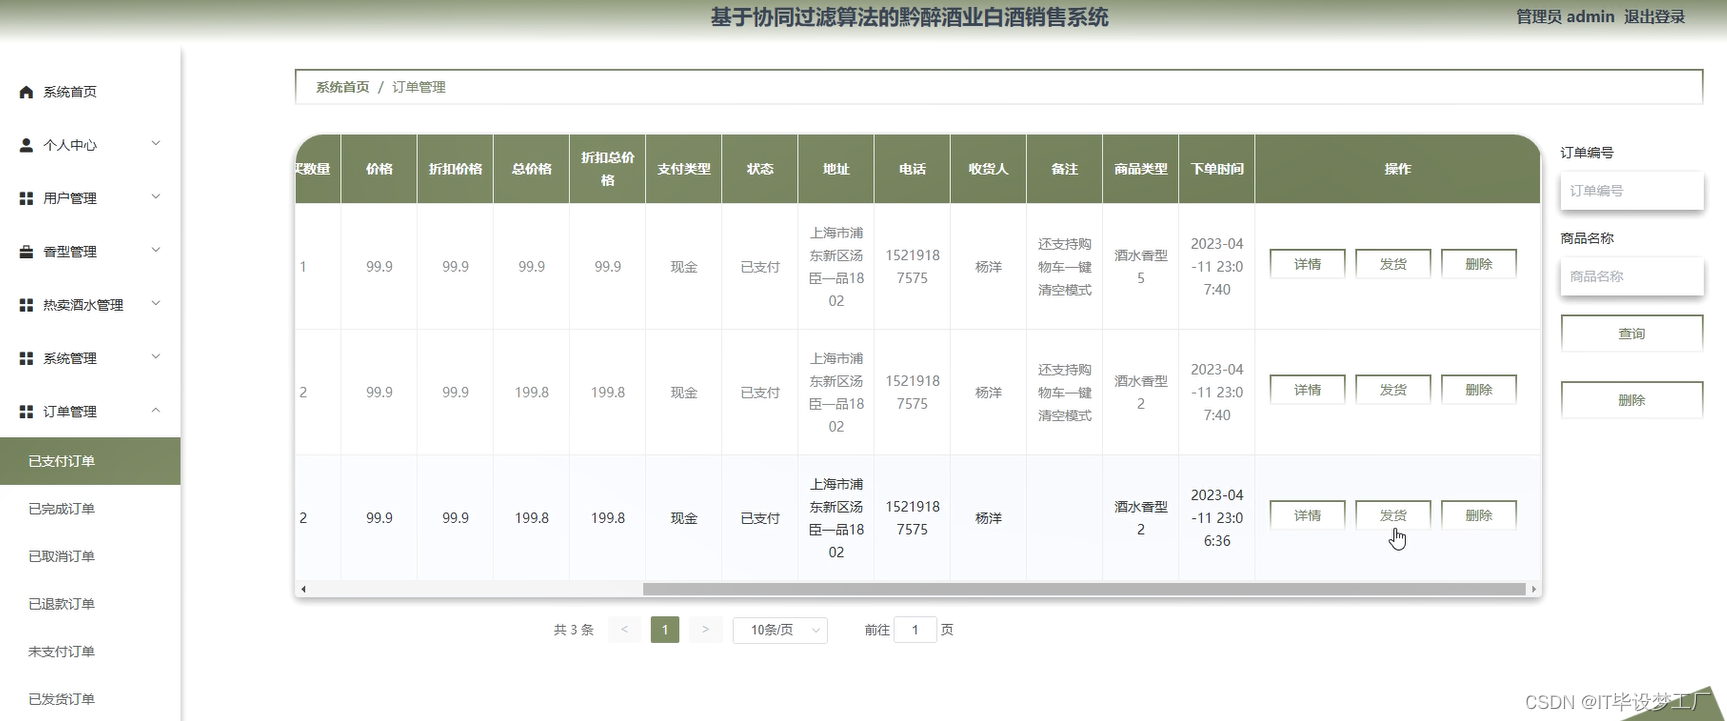Screen dimensions: 1727x721
Task: Click the table horizontal scrollbar thumb
Action: (x=1084, y=589)
